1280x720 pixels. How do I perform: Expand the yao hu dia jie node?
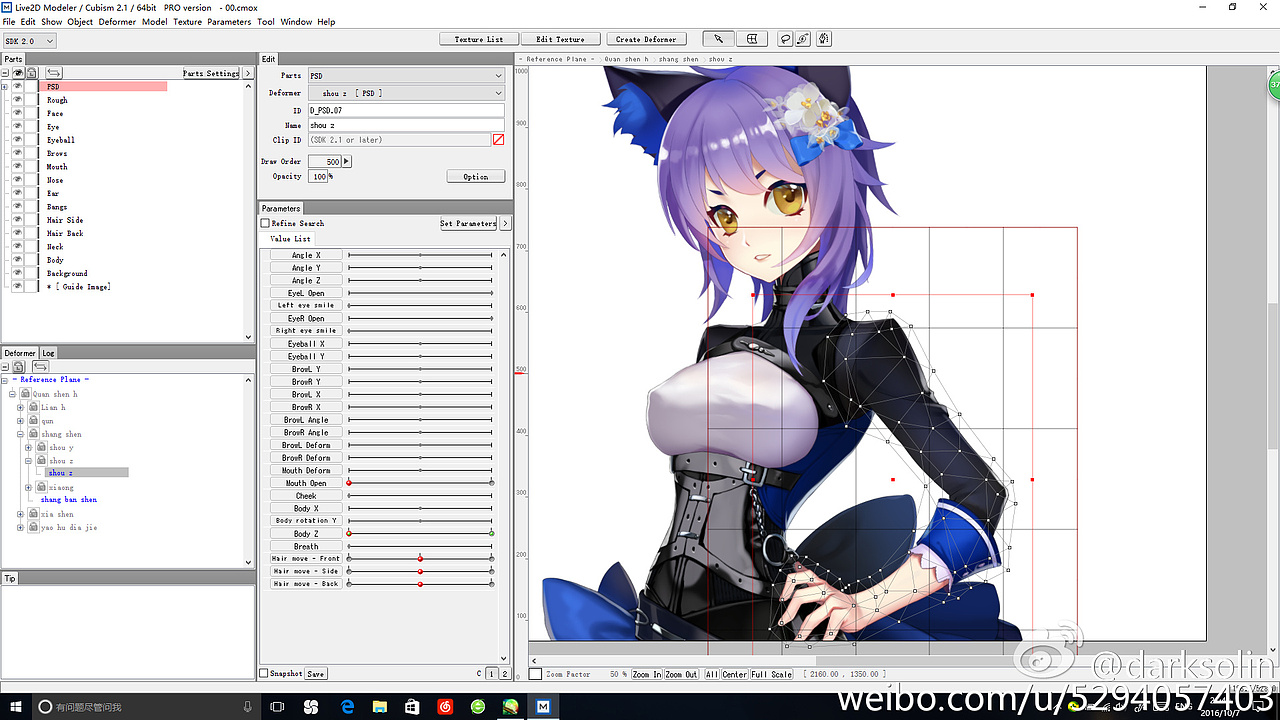(x=20, y=527)
